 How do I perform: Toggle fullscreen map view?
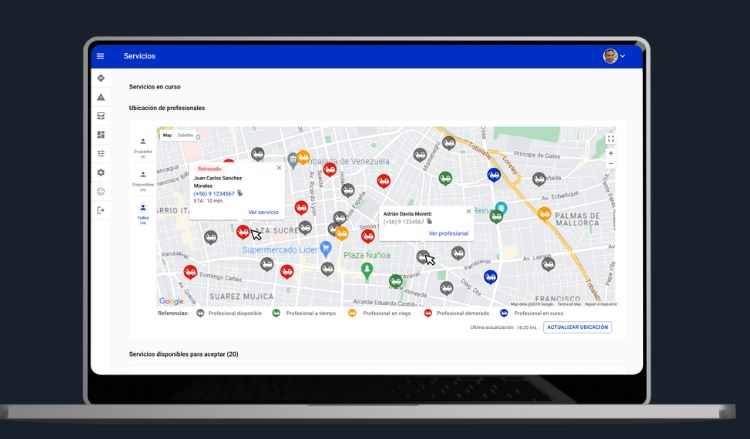click(x=610, y=138)
